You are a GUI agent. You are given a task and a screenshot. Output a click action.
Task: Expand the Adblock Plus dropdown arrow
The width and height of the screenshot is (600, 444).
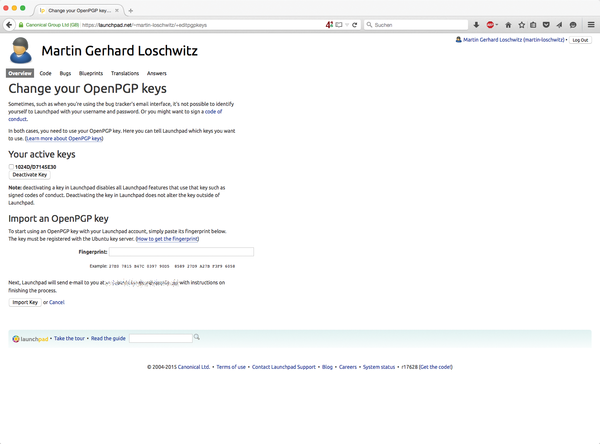497,25
